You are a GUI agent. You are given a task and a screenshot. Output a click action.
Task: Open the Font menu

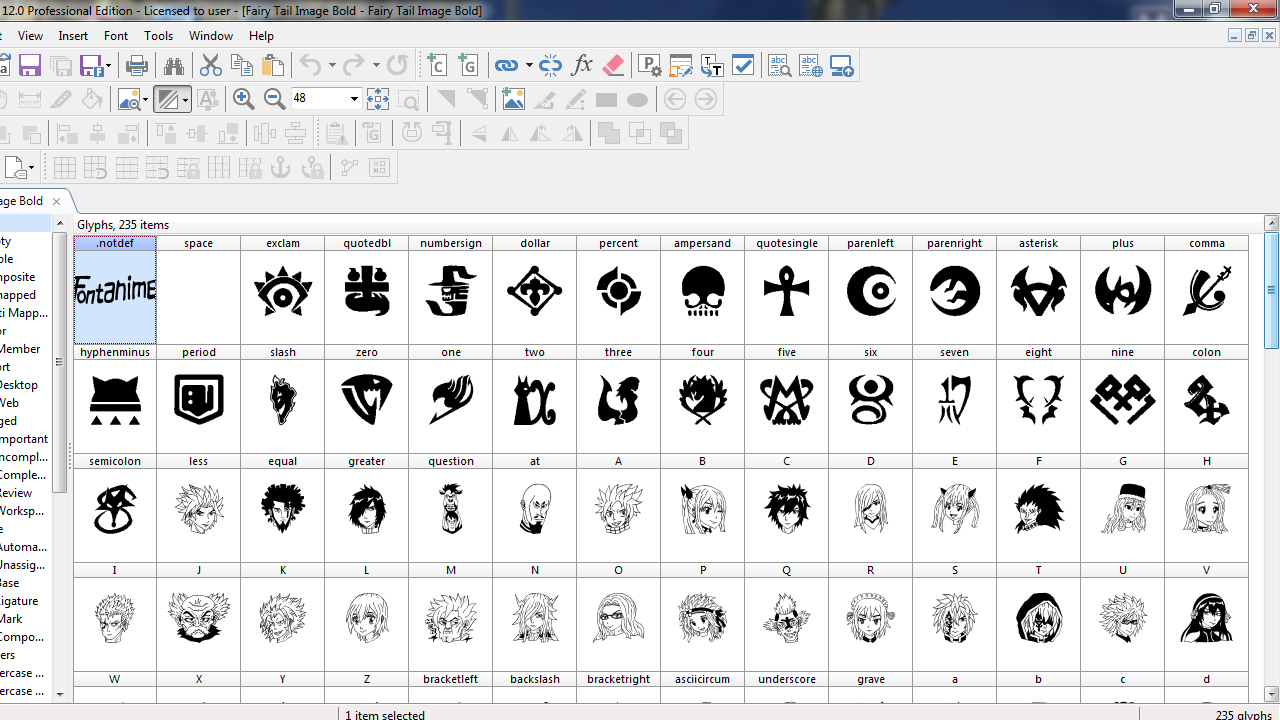[x=116, y=36]
